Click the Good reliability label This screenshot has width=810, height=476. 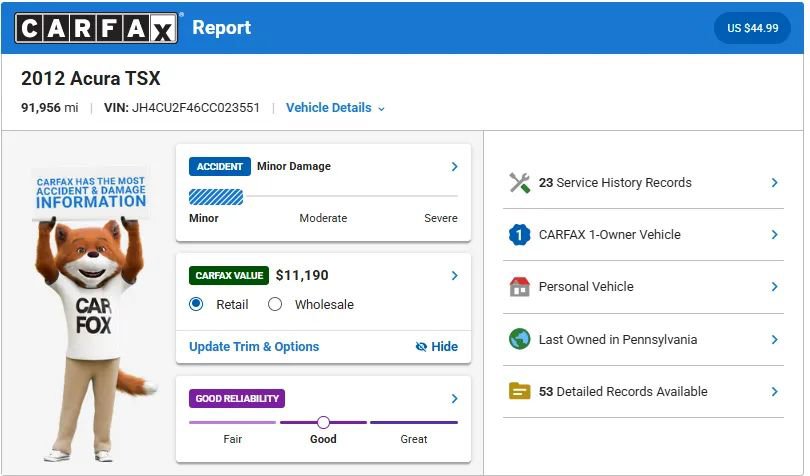323,439
